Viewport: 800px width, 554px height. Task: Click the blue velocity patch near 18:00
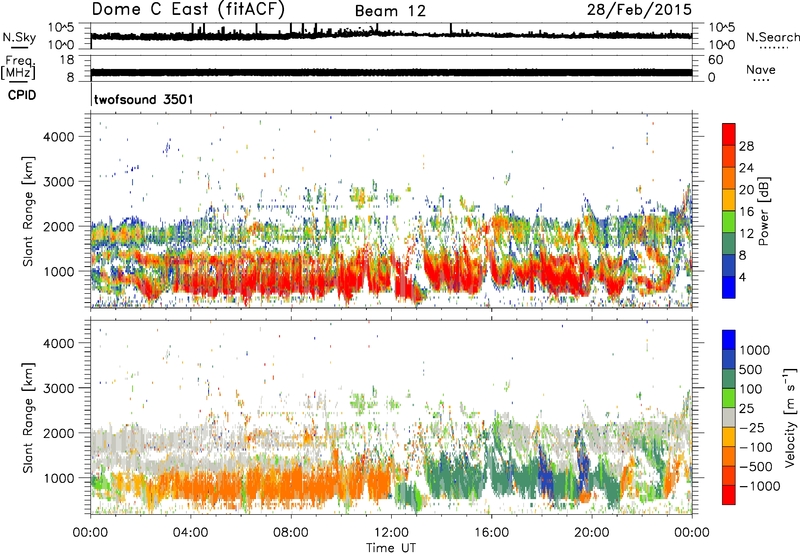pos(546,475)
